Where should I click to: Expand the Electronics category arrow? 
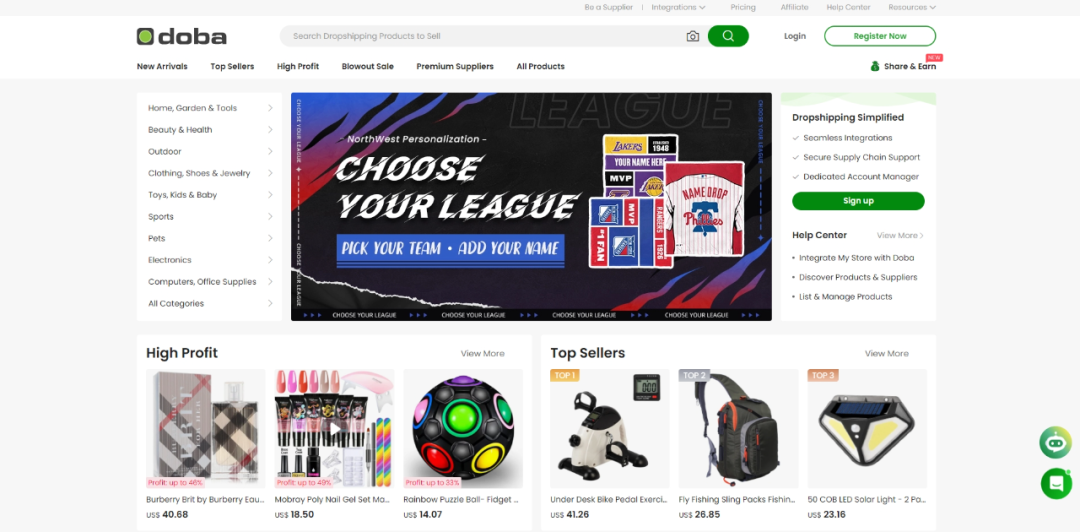(270, 260)
